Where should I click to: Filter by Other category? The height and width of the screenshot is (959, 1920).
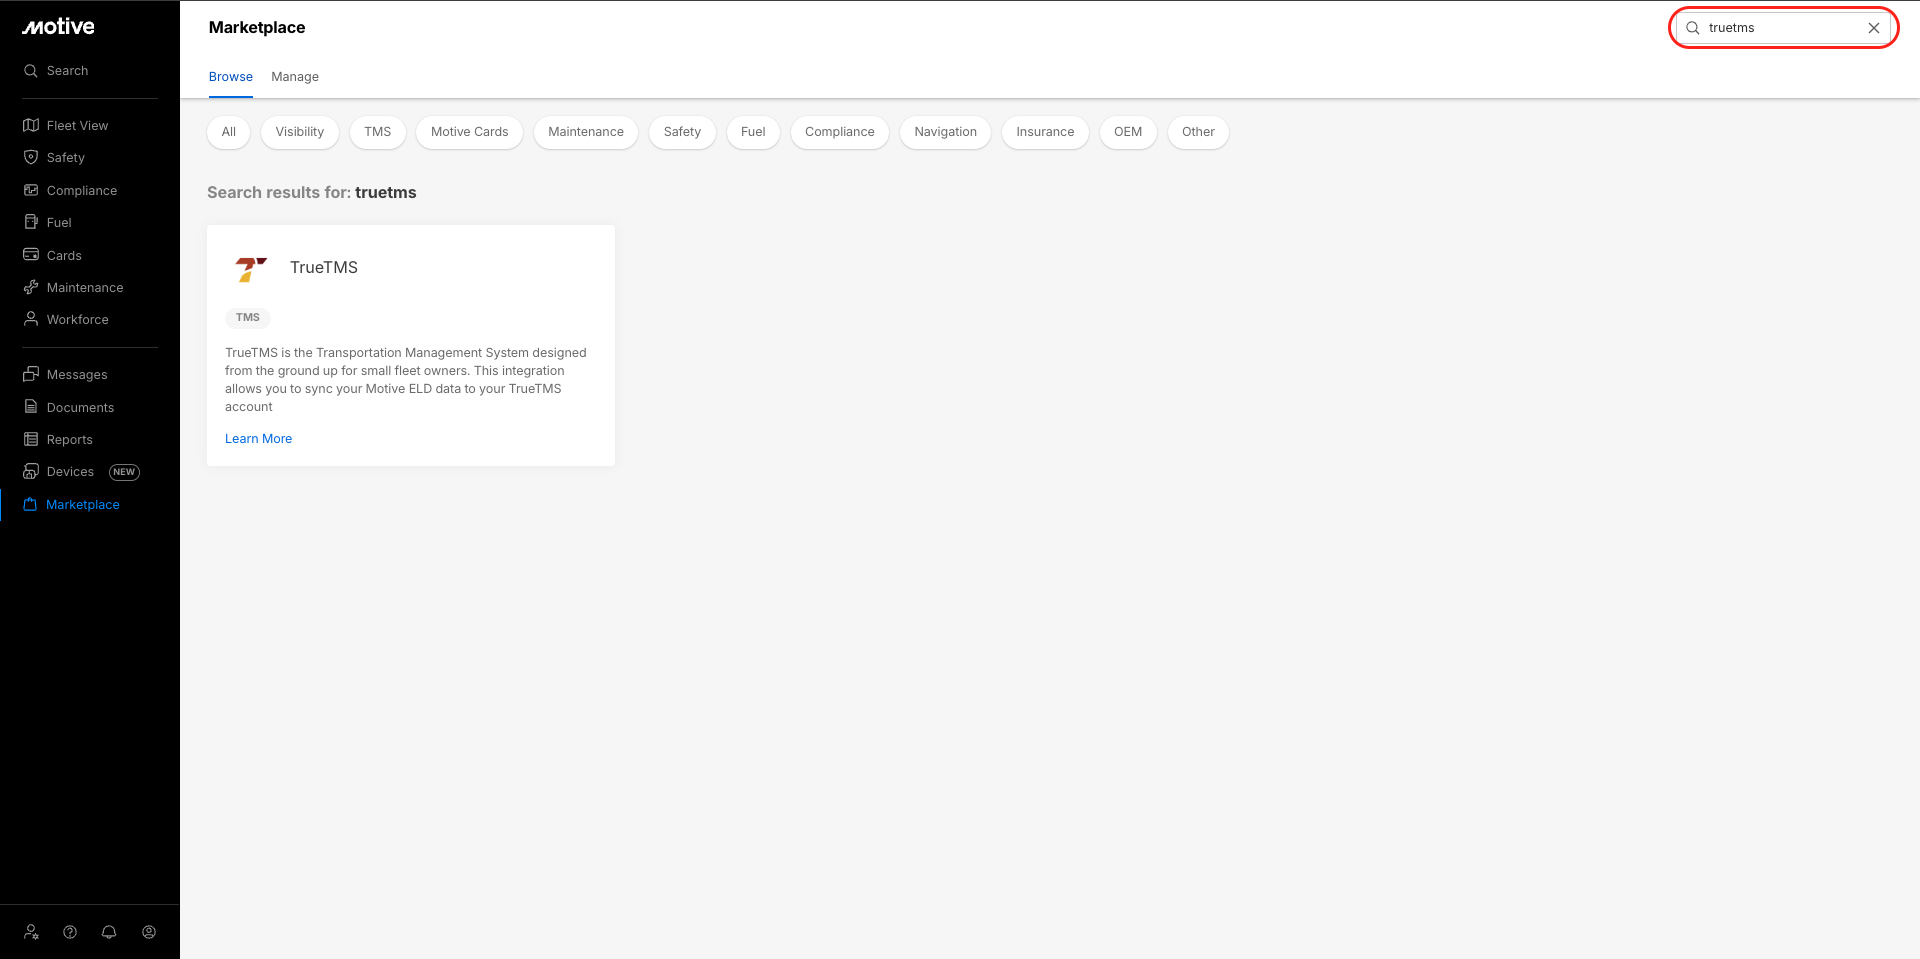pos(1199,132)
